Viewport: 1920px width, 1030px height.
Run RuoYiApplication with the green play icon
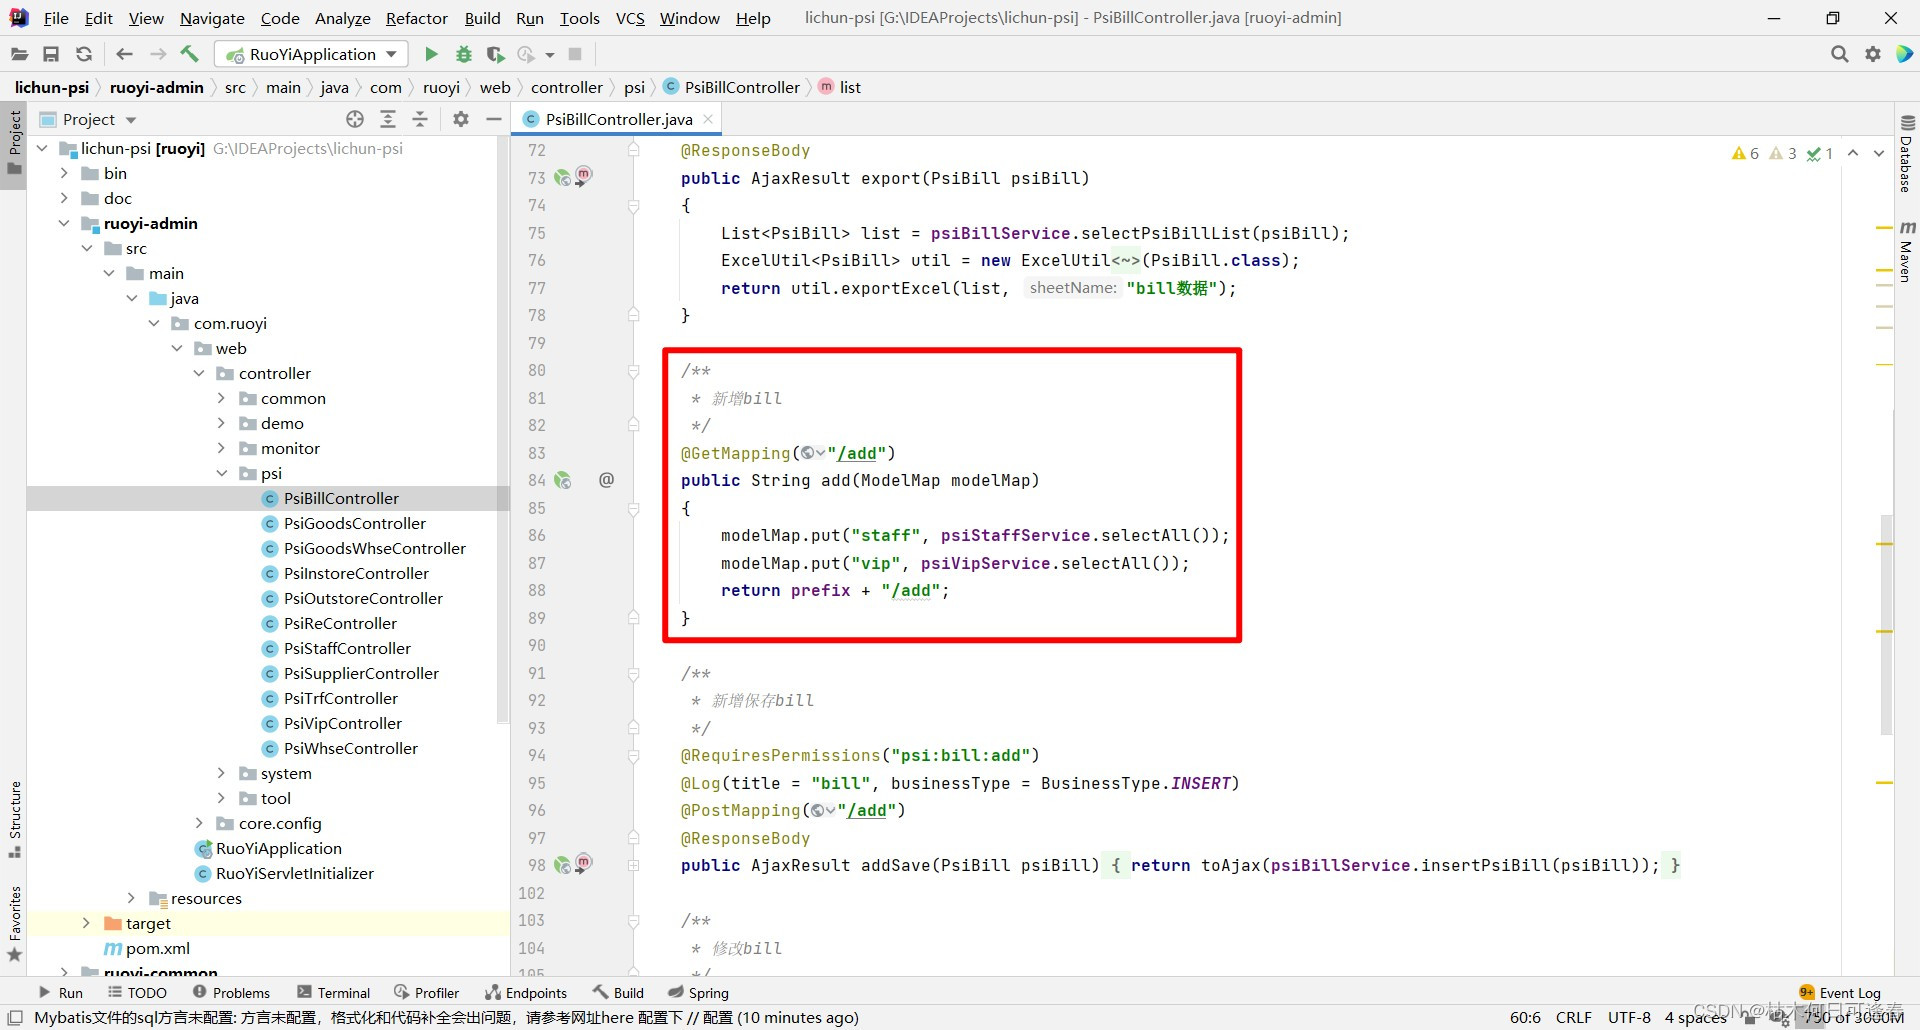[431, 54]
